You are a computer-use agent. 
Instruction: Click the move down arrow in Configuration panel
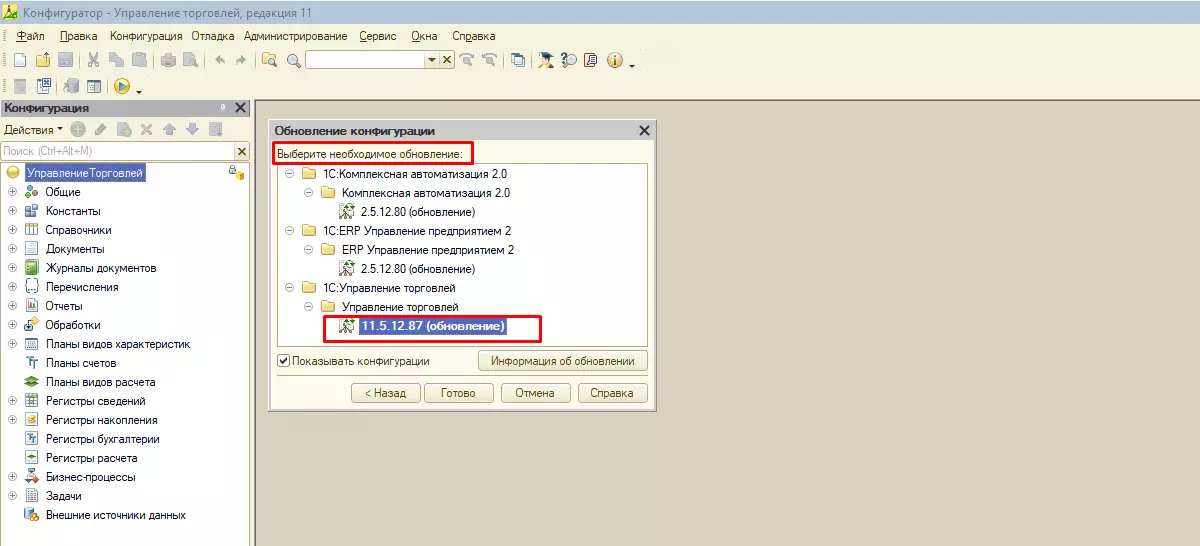tap(192, 129)
